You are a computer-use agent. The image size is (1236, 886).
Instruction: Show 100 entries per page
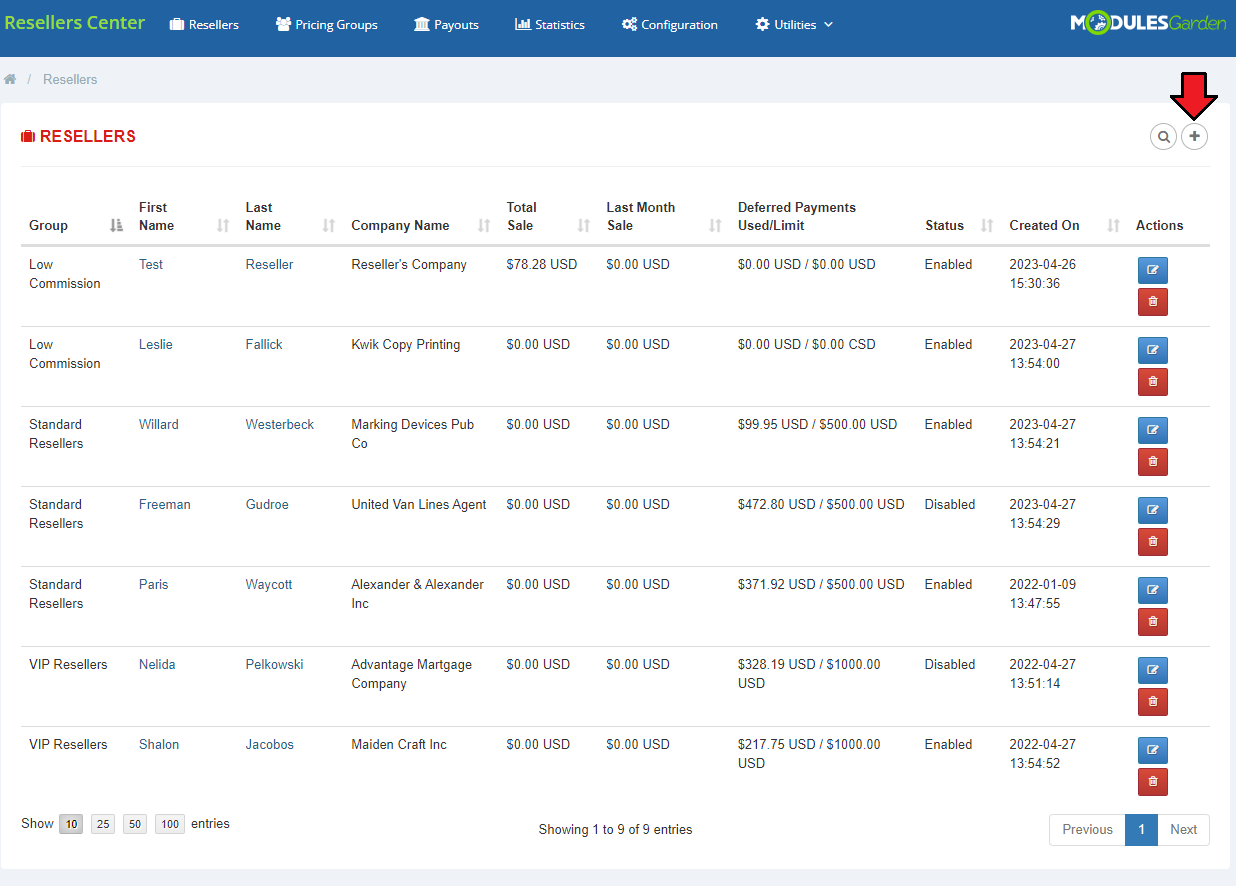(x=170, y=824)
